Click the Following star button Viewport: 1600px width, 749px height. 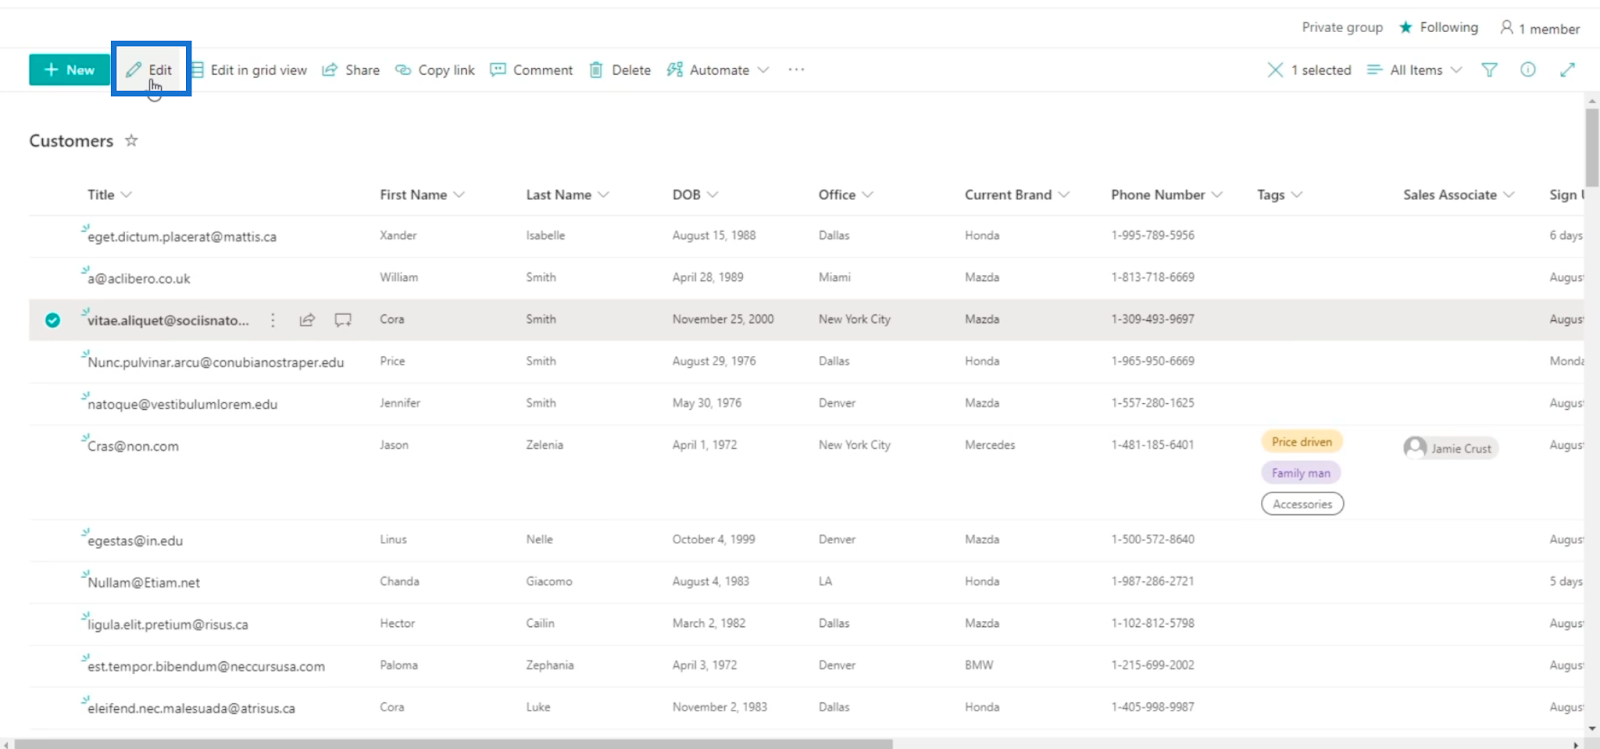pyautogui.click(x=1438, y=28)
